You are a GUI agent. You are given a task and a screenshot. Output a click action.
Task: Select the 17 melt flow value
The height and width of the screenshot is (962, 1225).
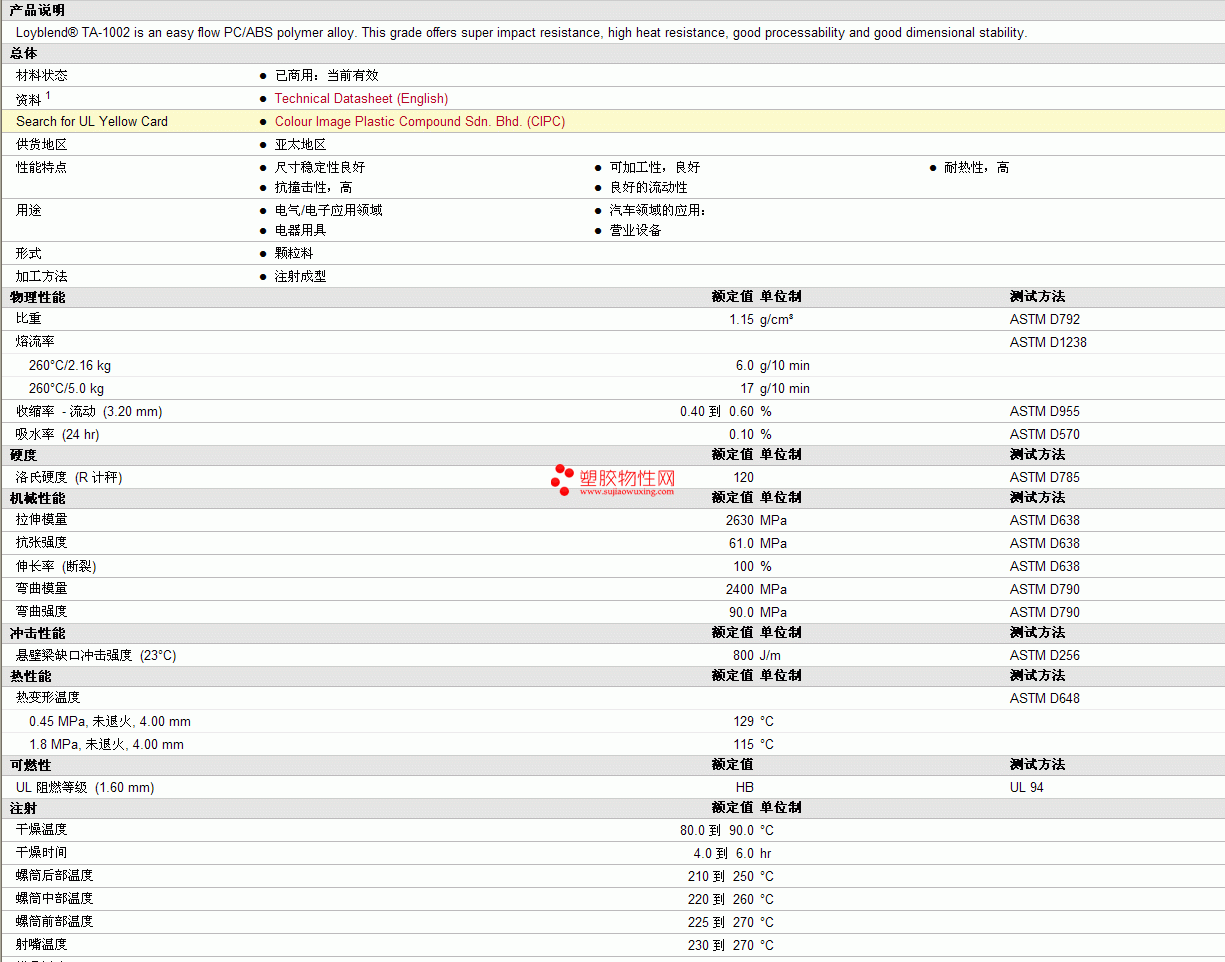coord(747,388)
